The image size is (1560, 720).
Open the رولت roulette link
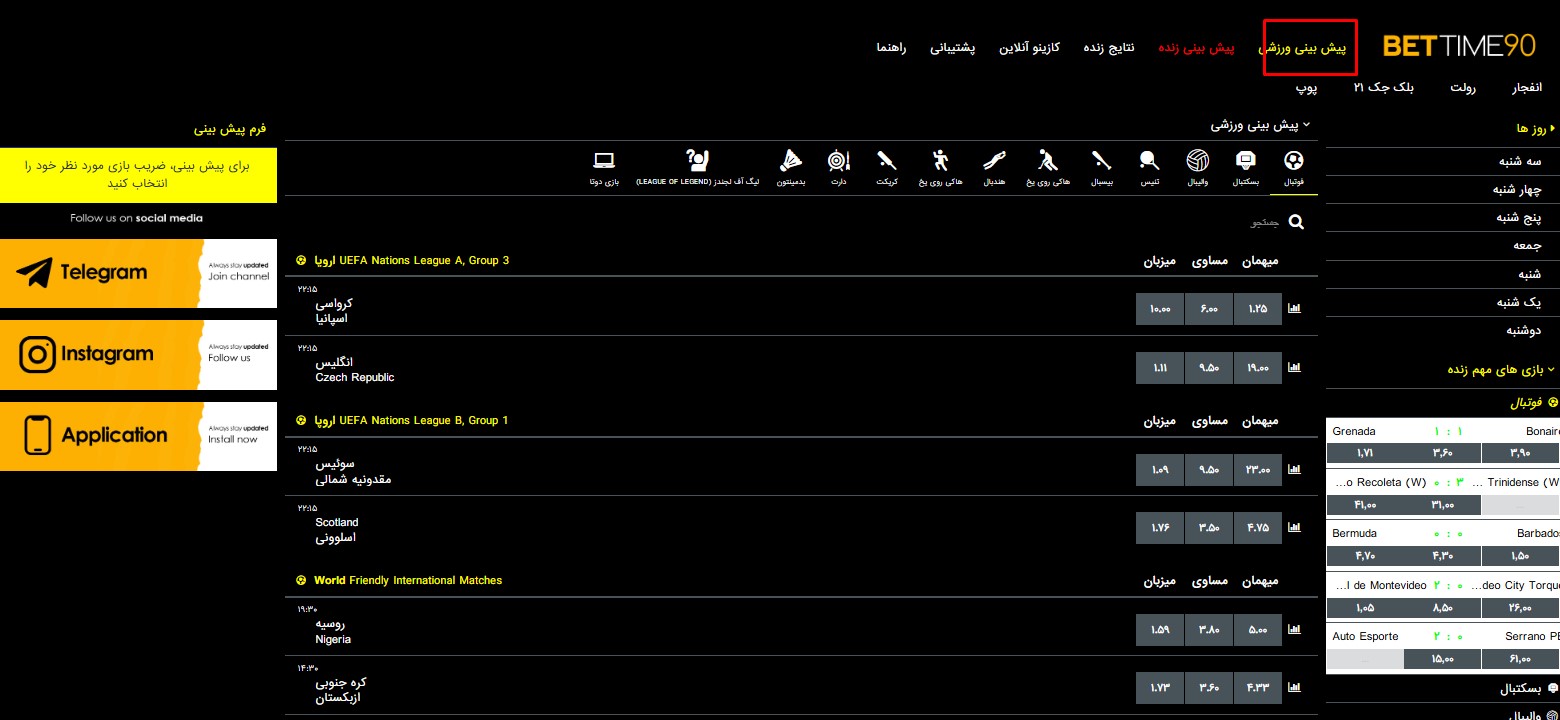click(x=1464, y=88)
